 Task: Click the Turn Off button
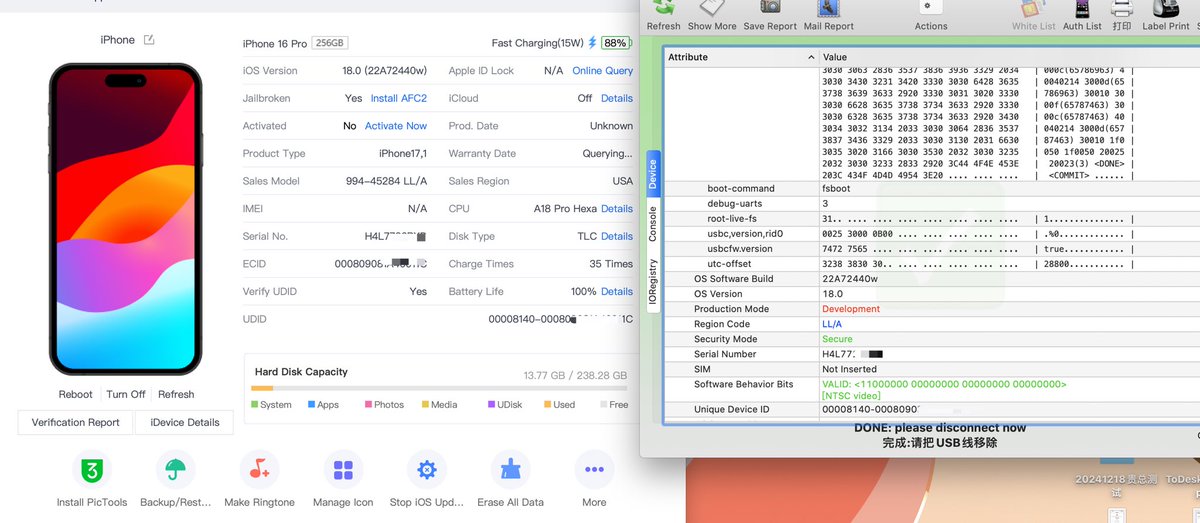126,394
